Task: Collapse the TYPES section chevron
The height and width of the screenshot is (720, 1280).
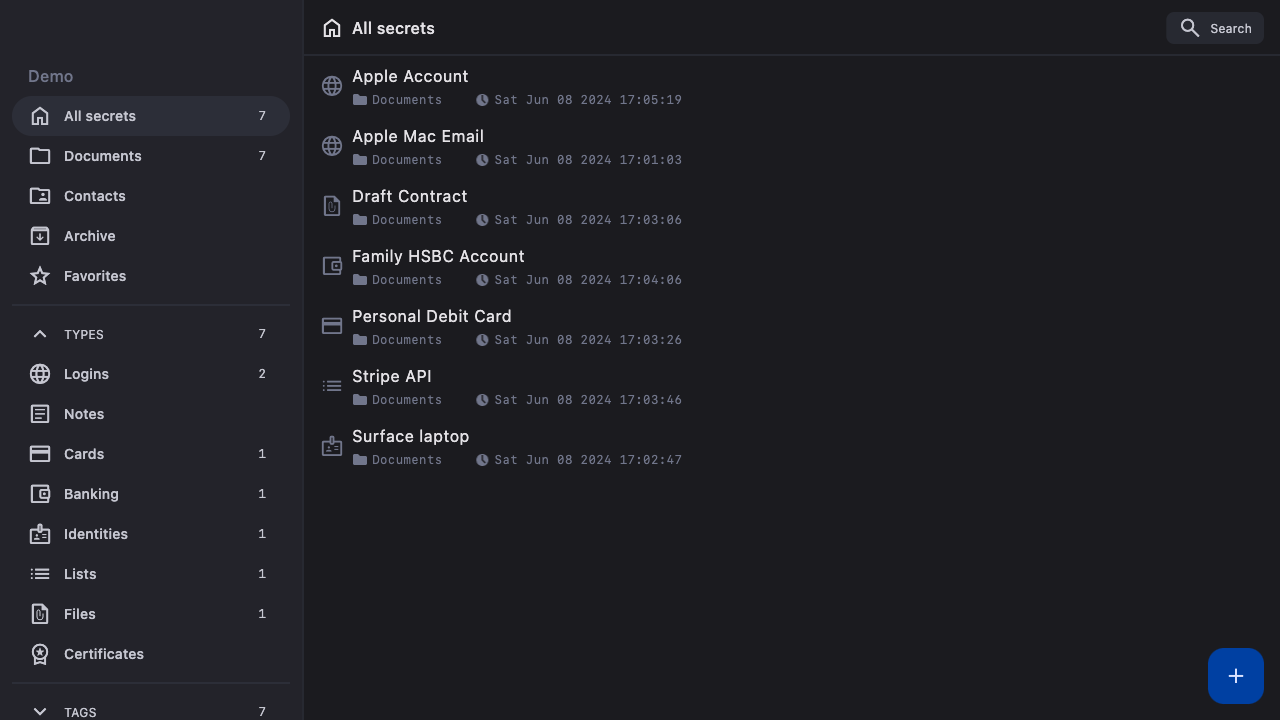Action: (40, 334)
